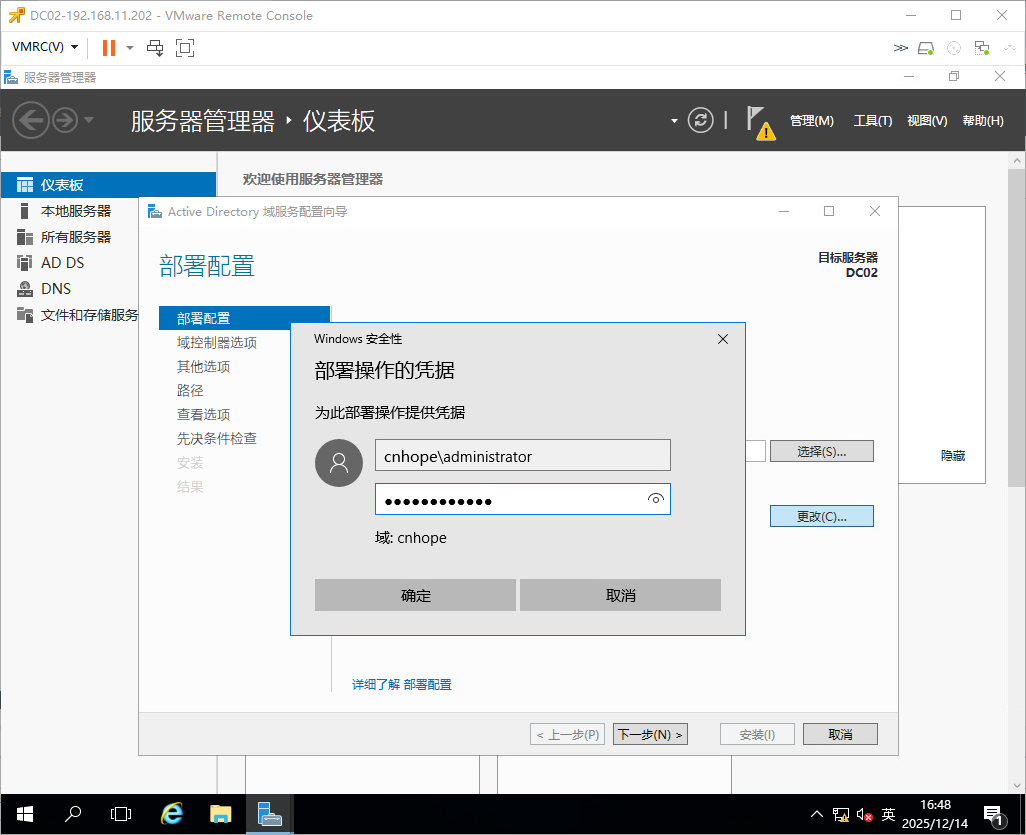1026x835 pixels.
Task: Click the 选择(S)... button
Action: coord(822,452)
